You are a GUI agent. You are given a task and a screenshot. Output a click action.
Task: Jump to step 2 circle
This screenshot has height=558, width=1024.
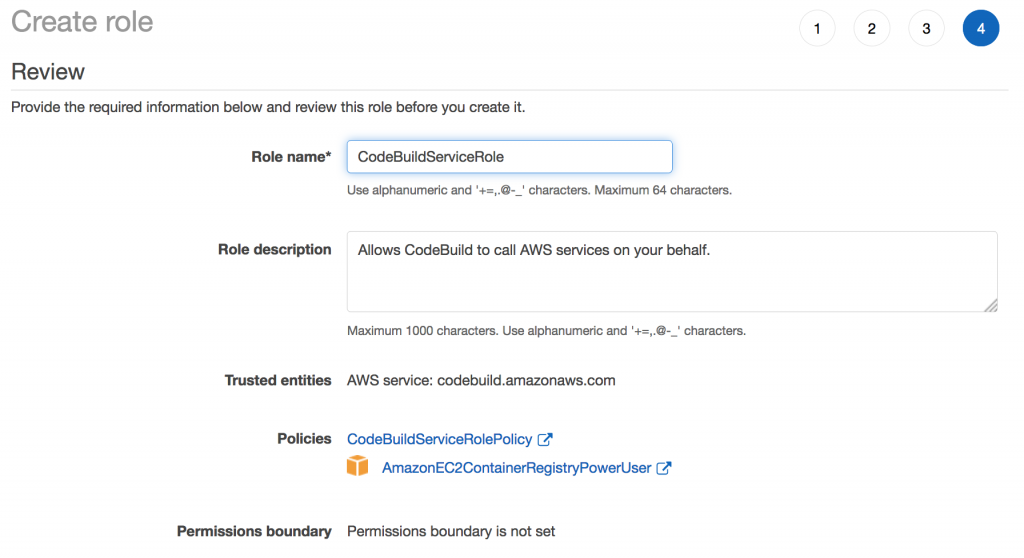pyautogui.click(x=872, y=29)
